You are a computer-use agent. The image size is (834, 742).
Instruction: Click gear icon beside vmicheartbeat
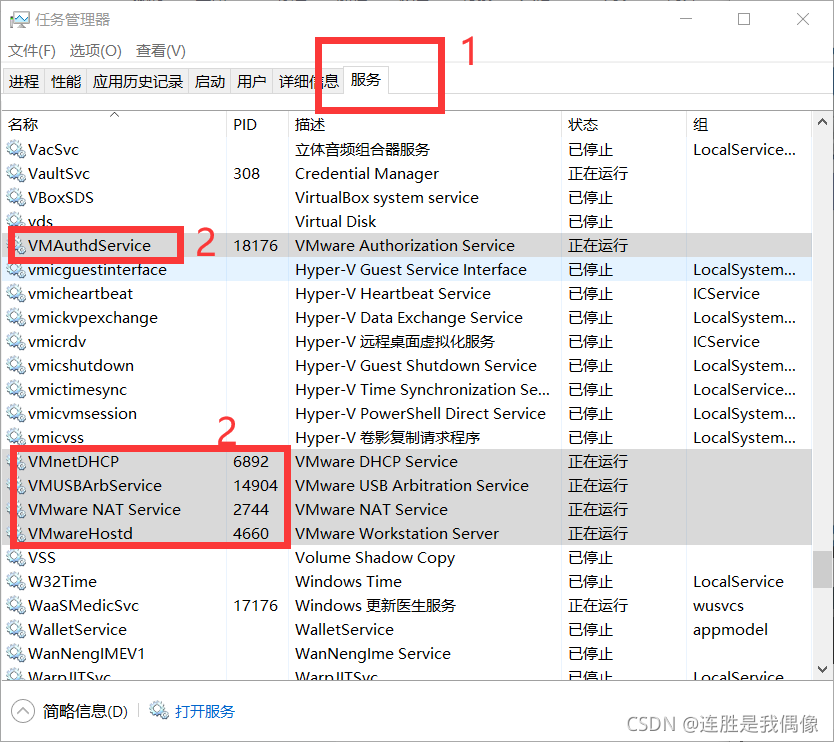(16, 294)
